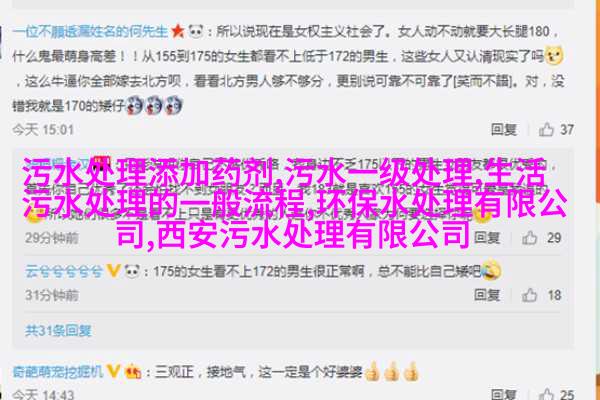The width and height of the screenshot is (600, 400).
Task: Open 一位不愿透露姓名的何先生 profile
Action: tap(90, 31)
